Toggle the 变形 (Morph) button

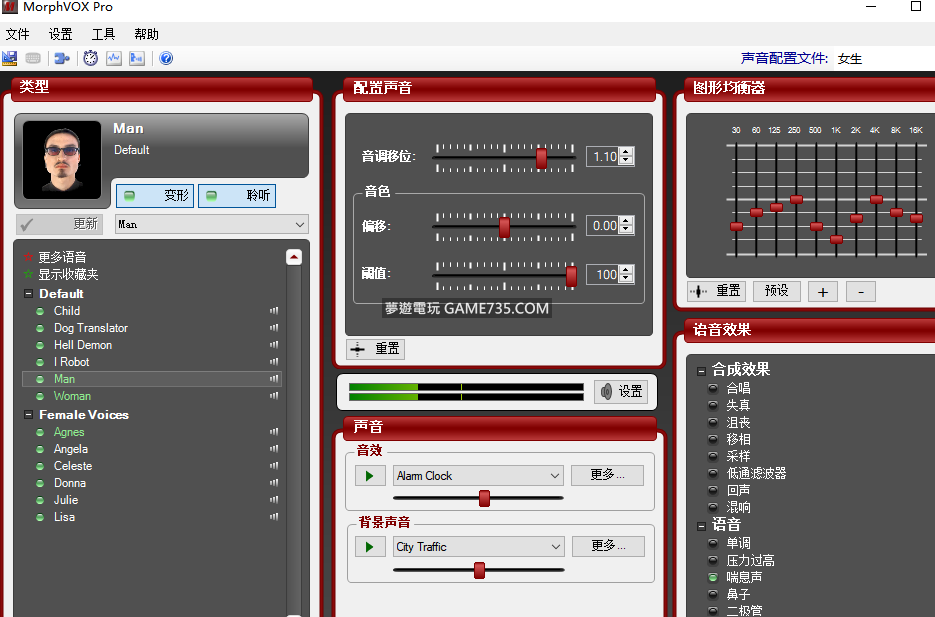[x=155, y=196]
